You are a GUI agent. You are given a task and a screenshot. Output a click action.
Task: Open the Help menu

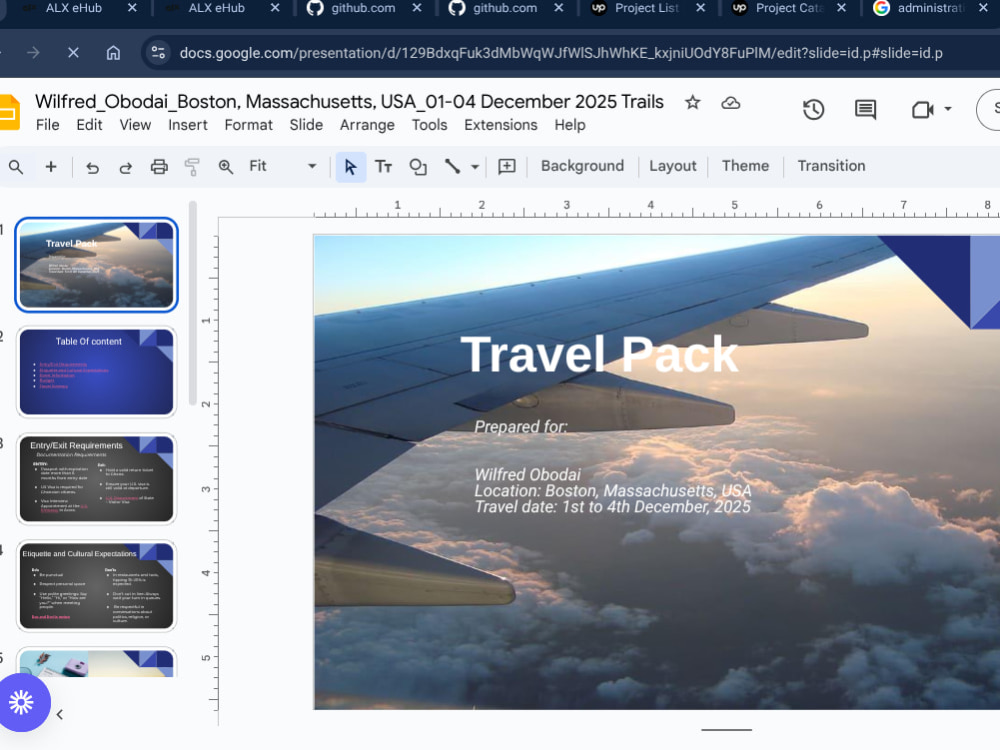pyautogui.click(x=570, y=125)
